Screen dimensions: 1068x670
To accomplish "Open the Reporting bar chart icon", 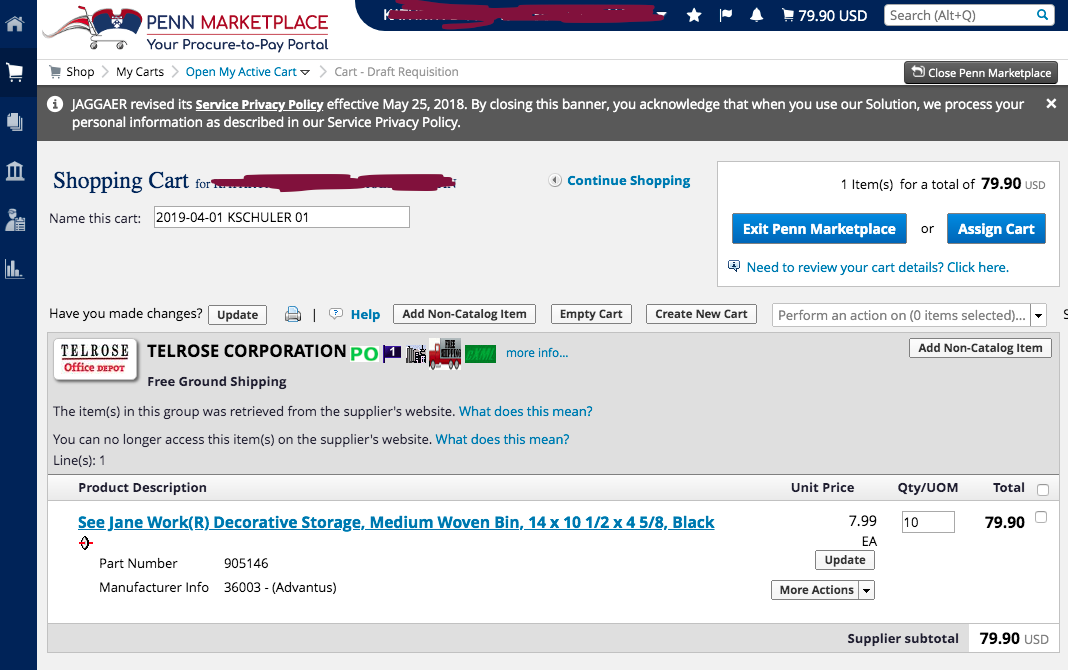I will [14, 269].
